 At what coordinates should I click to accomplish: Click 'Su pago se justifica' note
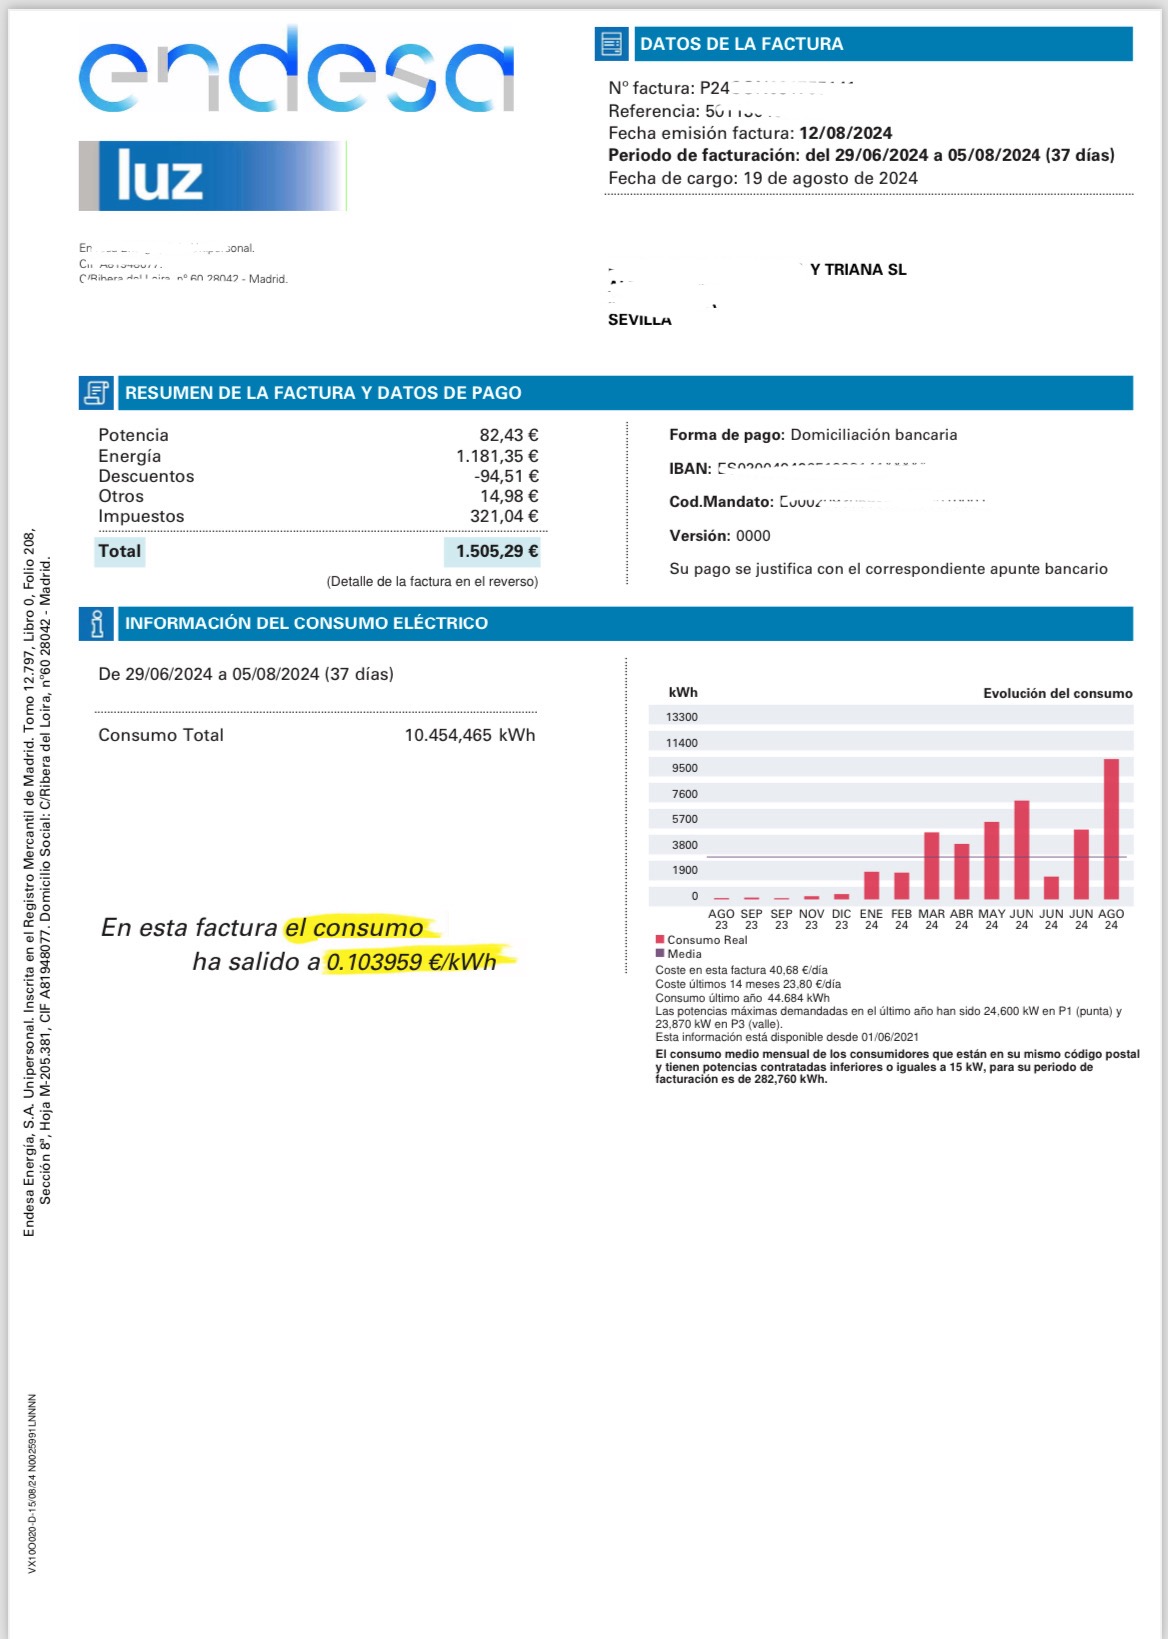click(x=888, y=569)
